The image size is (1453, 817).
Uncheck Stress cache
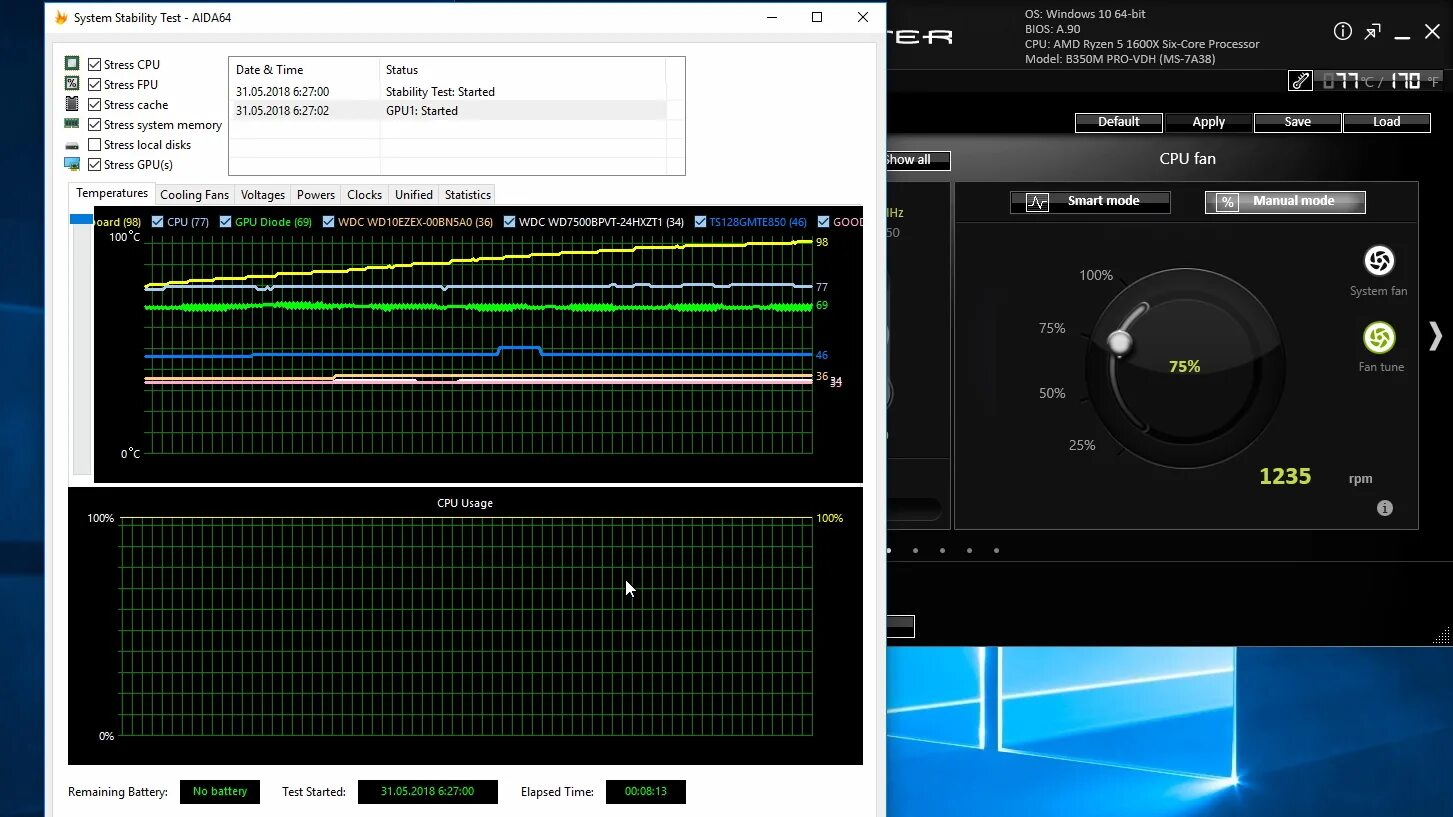[x=95, y=104]
